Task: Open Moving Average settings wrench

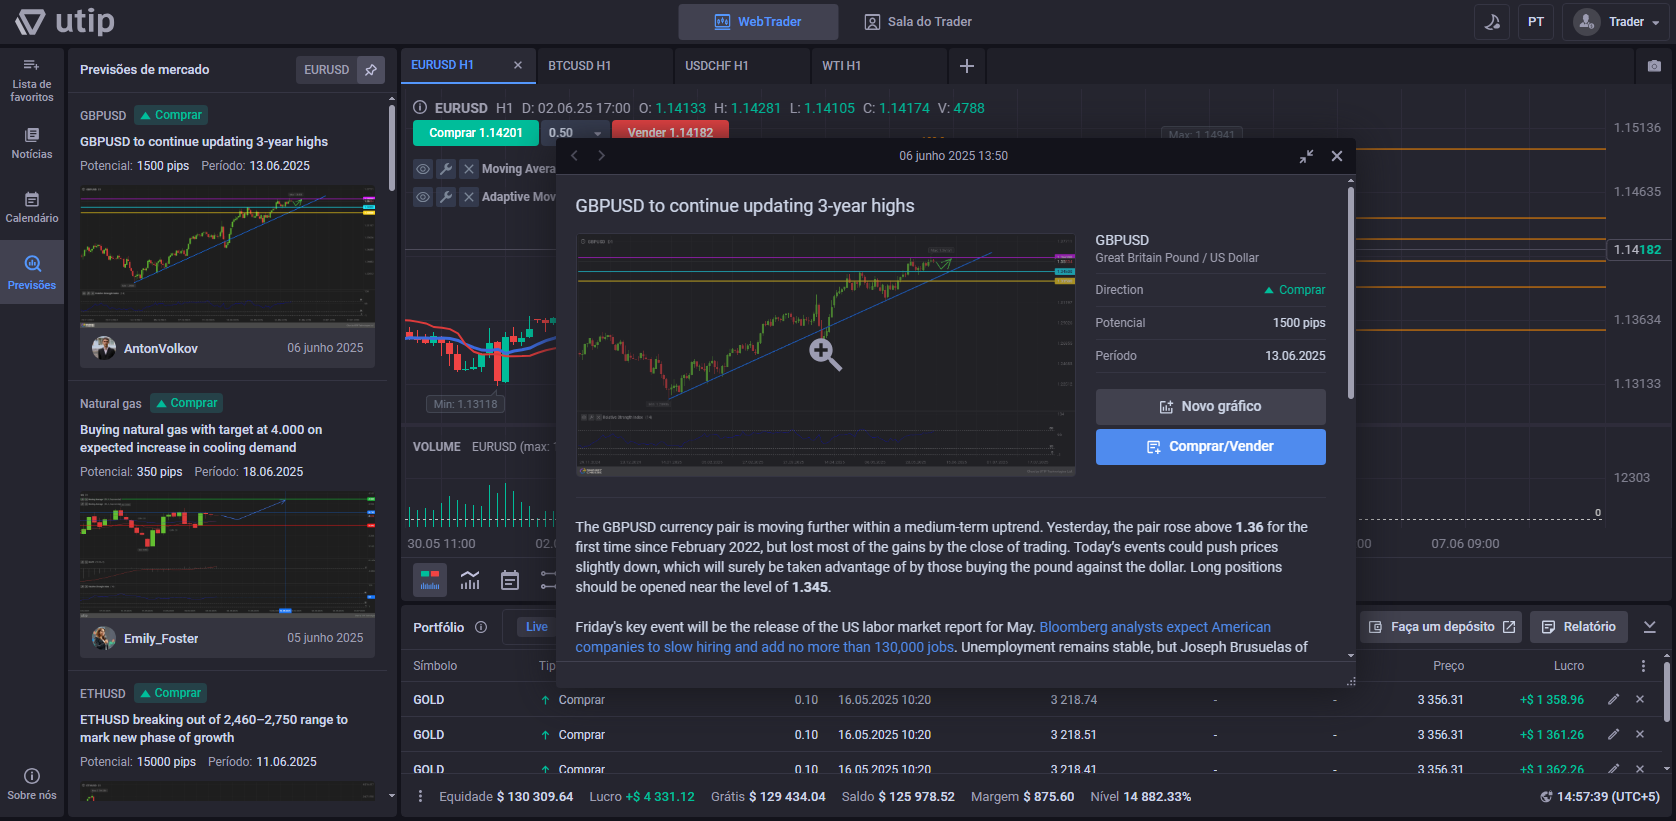Action: [446, 169]
